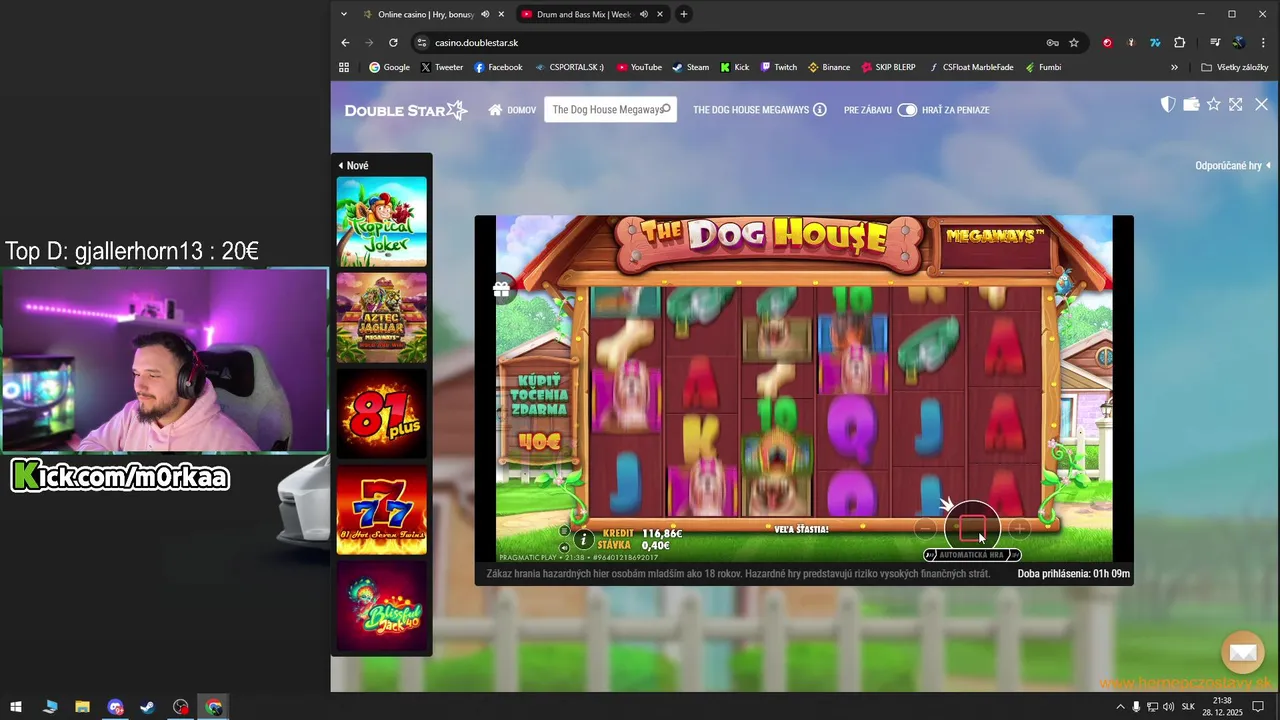
Task: Increase the bet with the plus button
Action: pos(1019,528)
